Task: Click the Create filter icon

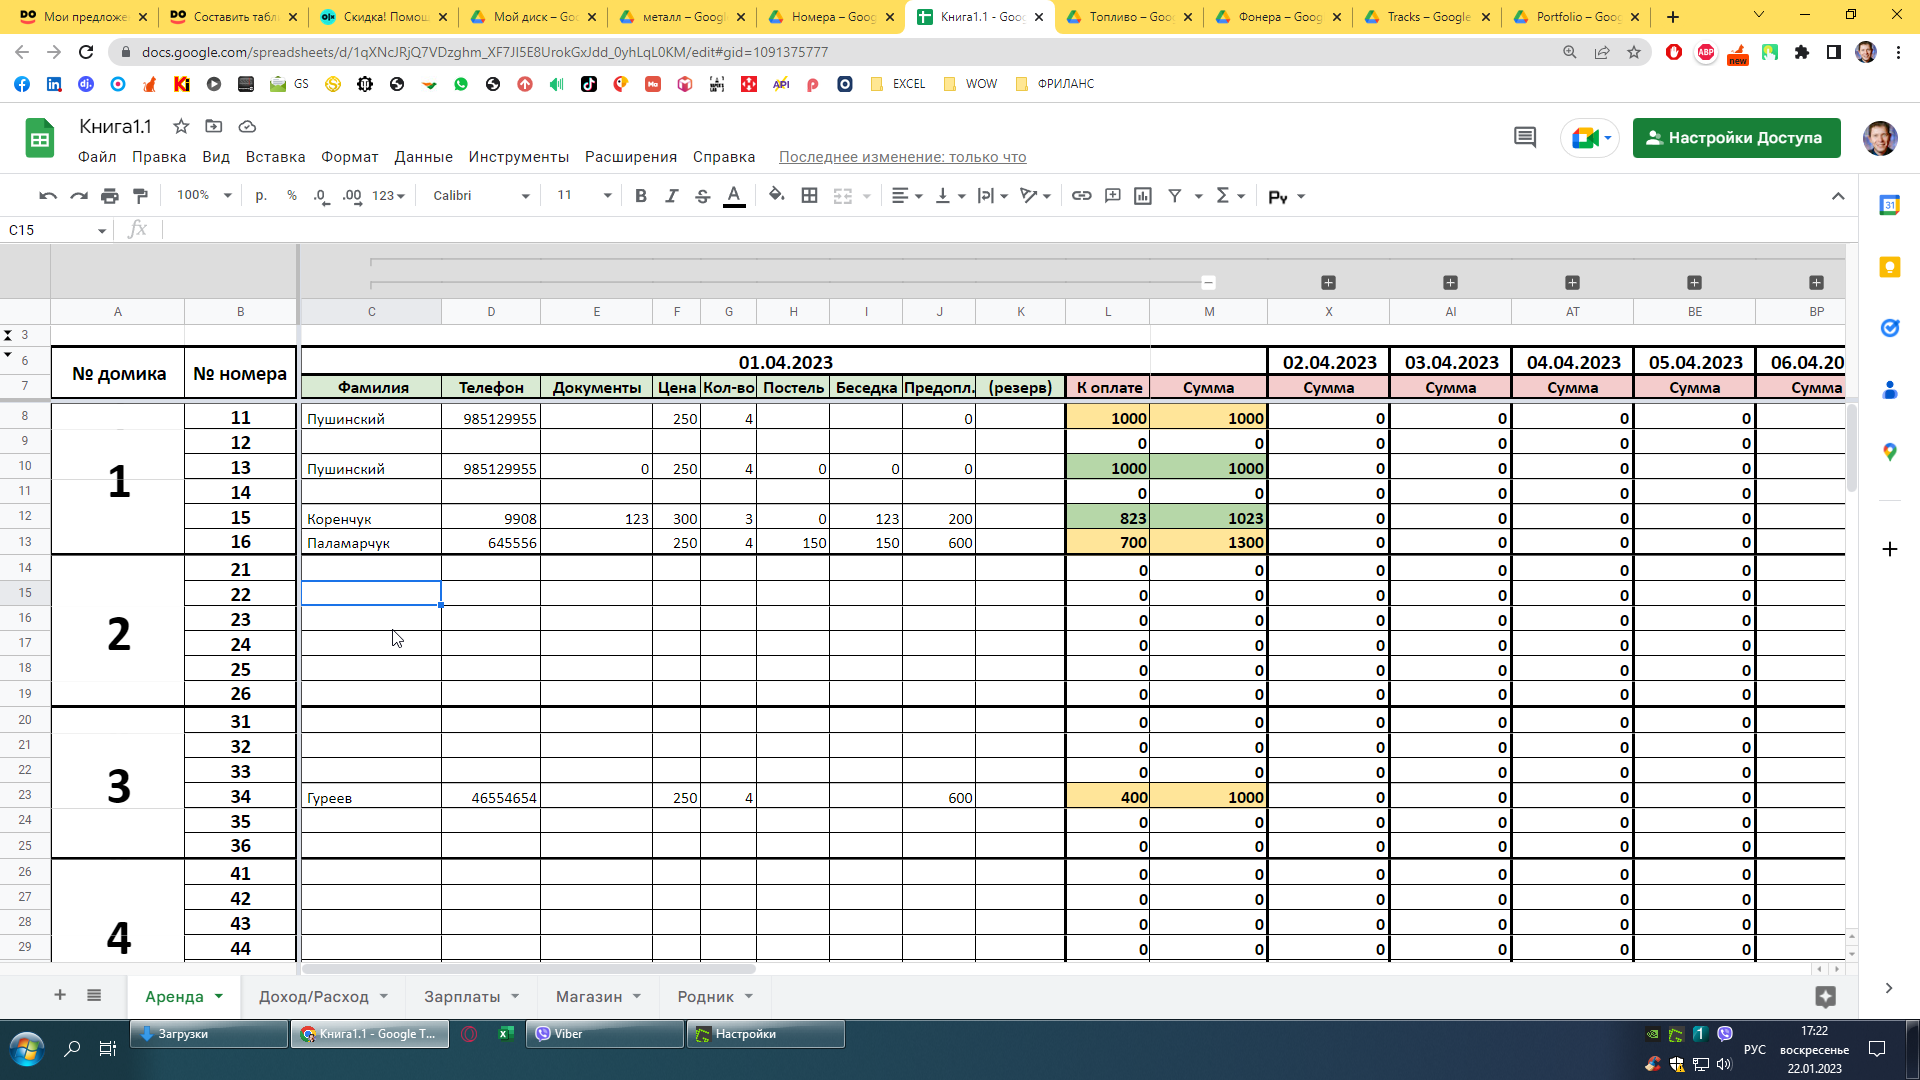Action: click(x=1175, y=196)
